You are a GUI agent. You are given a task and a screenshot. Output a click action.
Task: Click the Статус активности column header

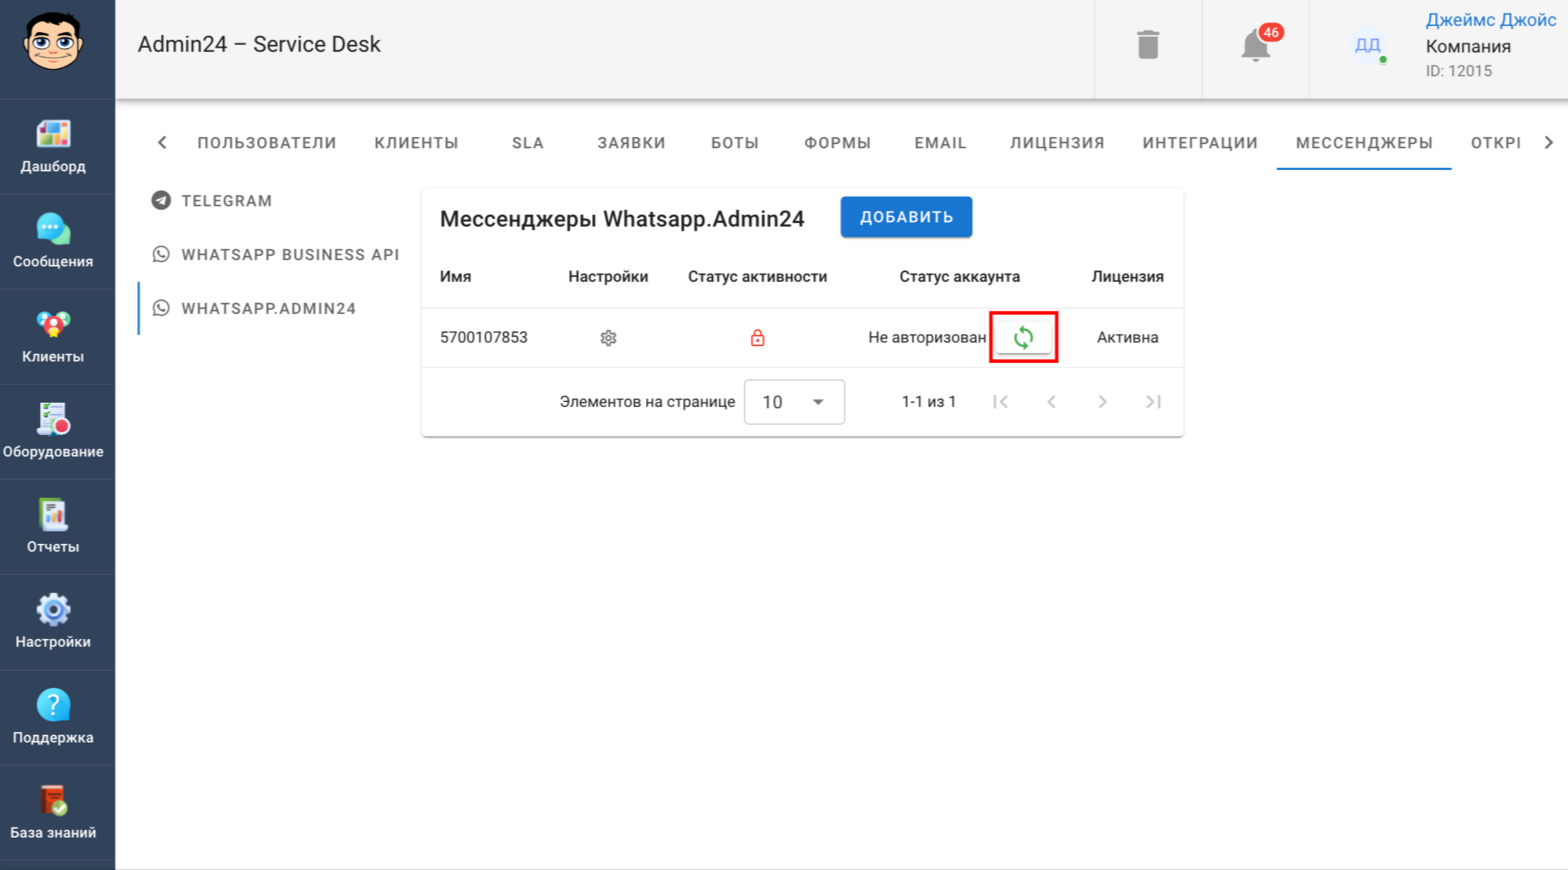pos(757,277)
